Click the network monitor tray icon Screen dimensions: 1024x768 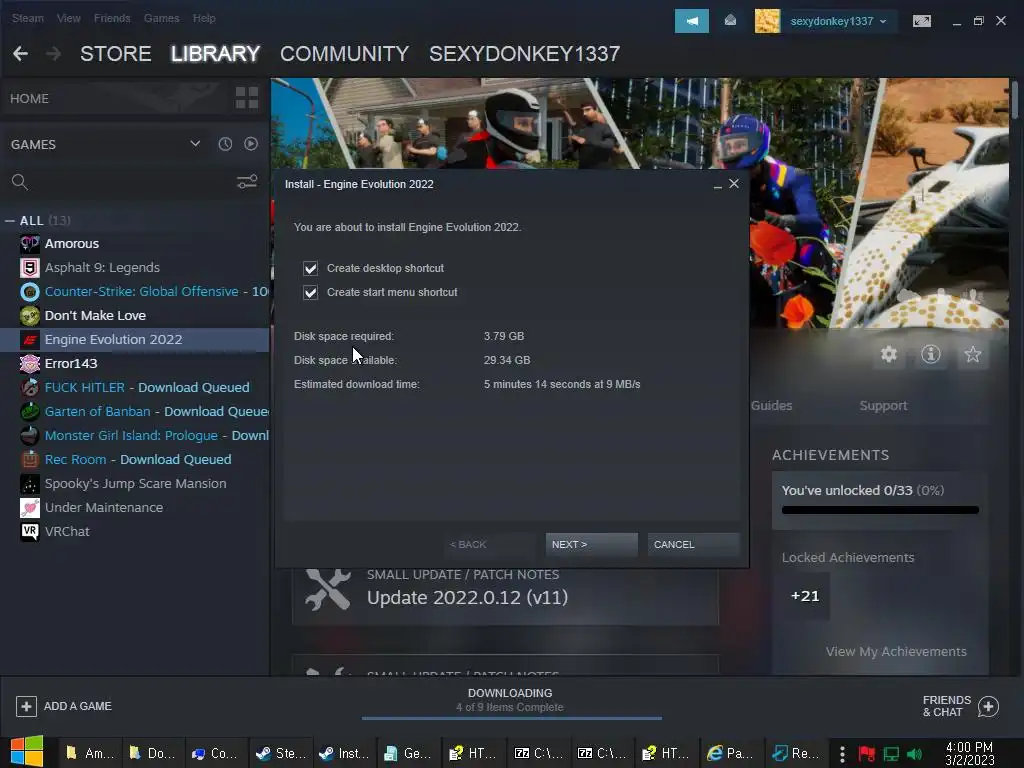(891, 754)
